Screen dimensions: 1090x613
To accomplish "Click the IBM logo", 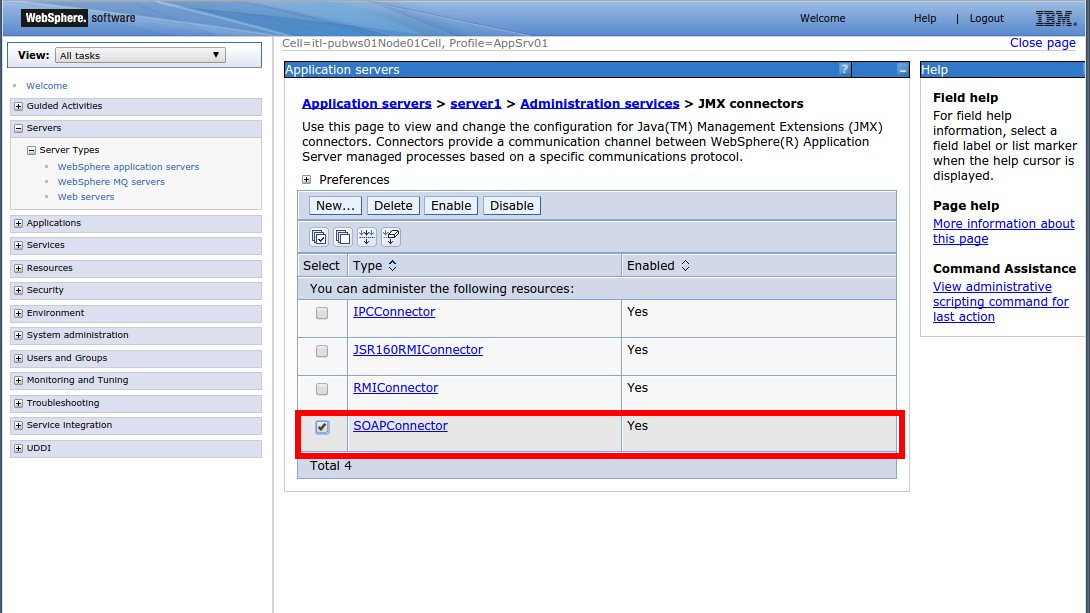I will pos(1056,18).
